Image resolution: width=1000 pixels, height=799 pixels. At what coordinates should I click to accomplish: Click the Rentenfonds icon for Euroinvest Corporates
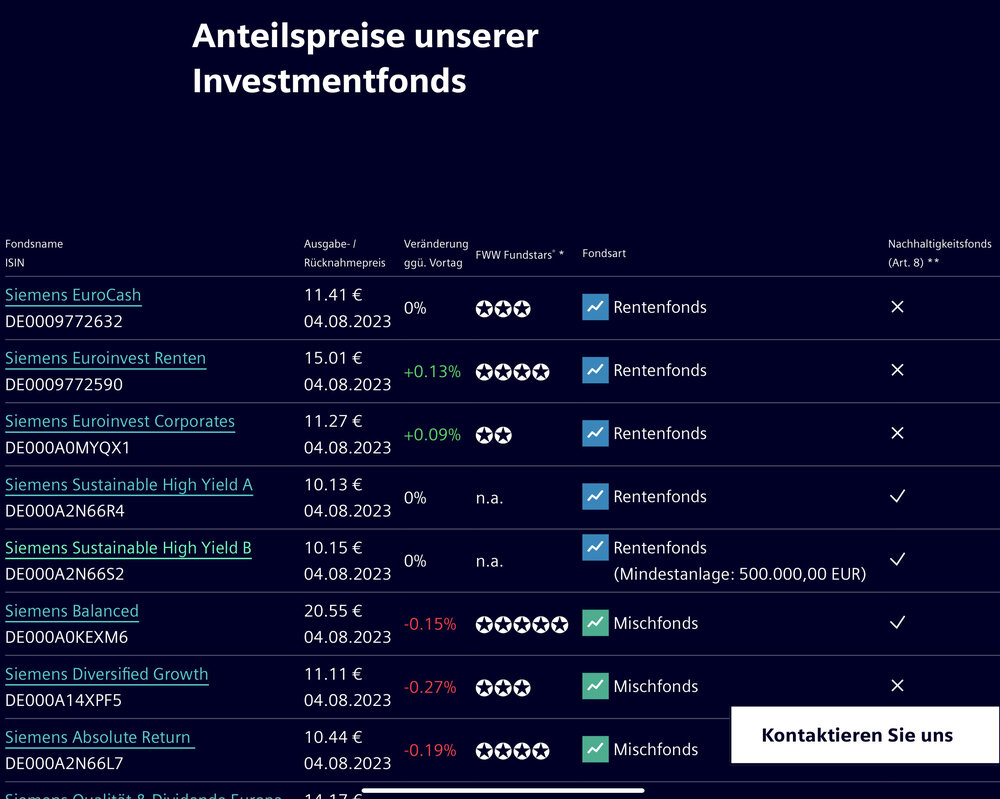point(595,433)
